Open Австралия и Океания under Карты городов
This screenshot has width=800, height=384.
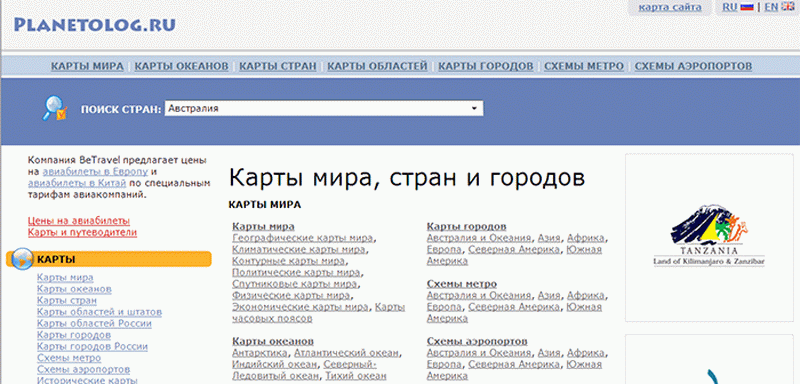point(479,238)
